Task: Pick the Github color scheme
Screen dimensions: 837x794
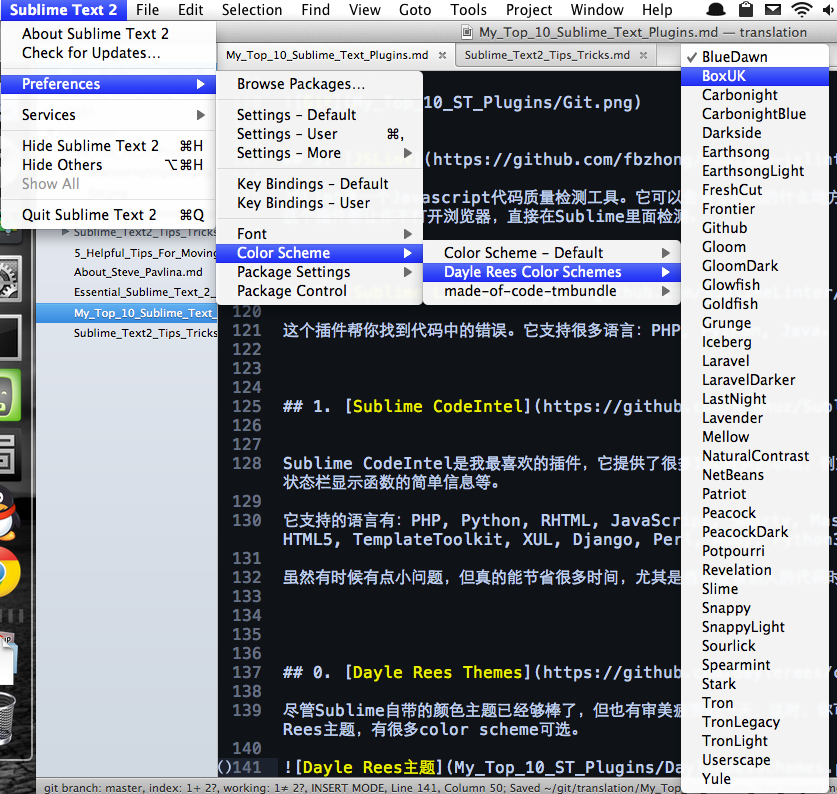Action: coord(755,227)
